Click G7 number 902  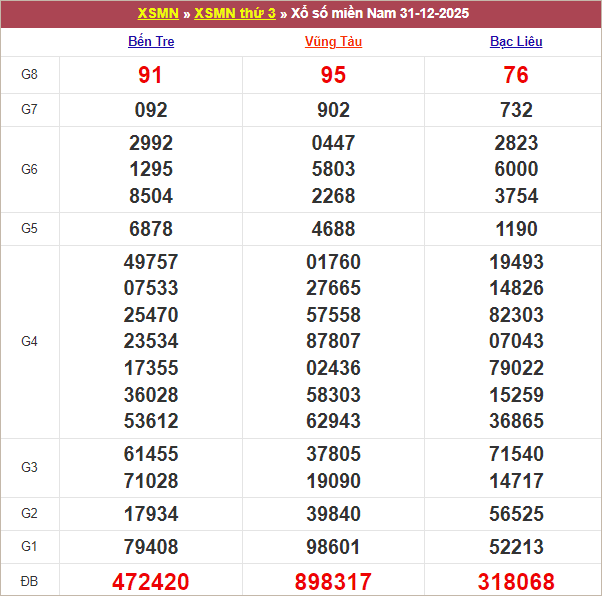click(333, 110)
